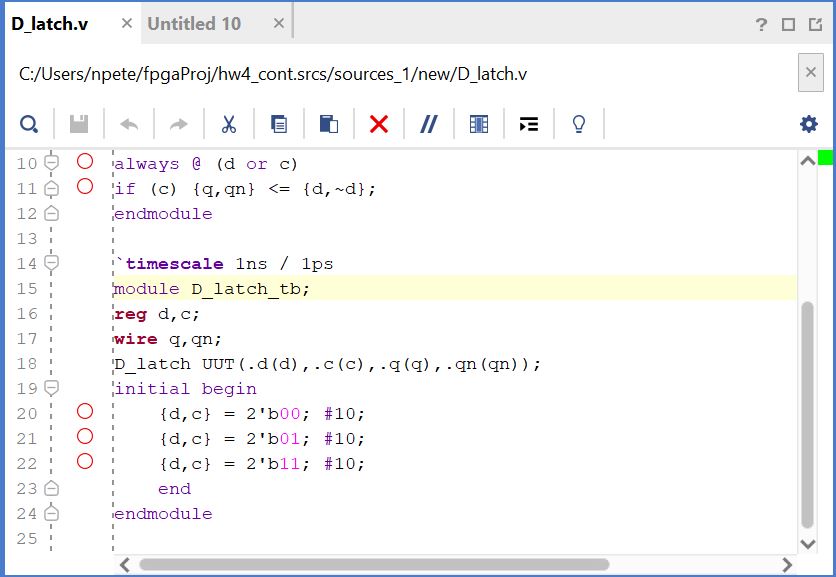
Task: Switch to the Untitled 10 tab
Action: (194, 24)
